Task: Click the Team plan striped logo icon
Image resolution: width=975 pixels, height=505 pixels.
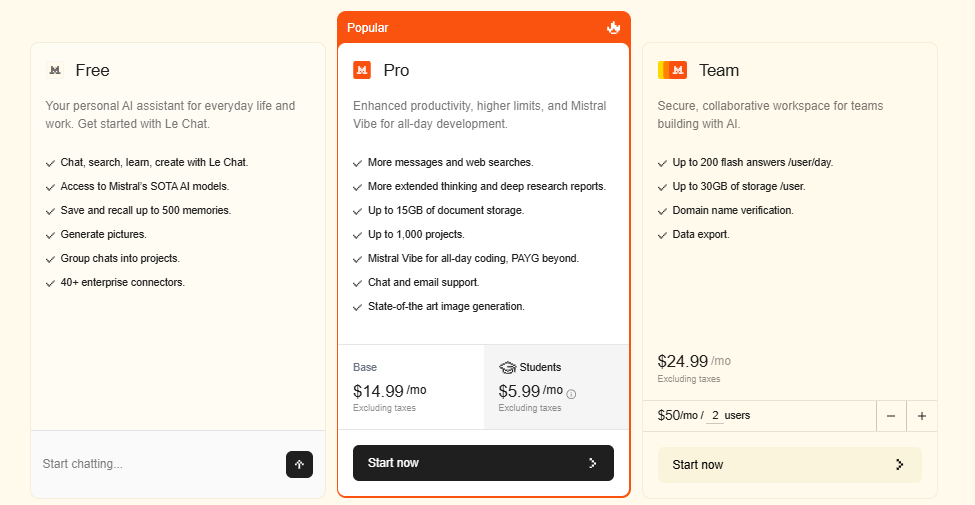Action: pos(672,70)
